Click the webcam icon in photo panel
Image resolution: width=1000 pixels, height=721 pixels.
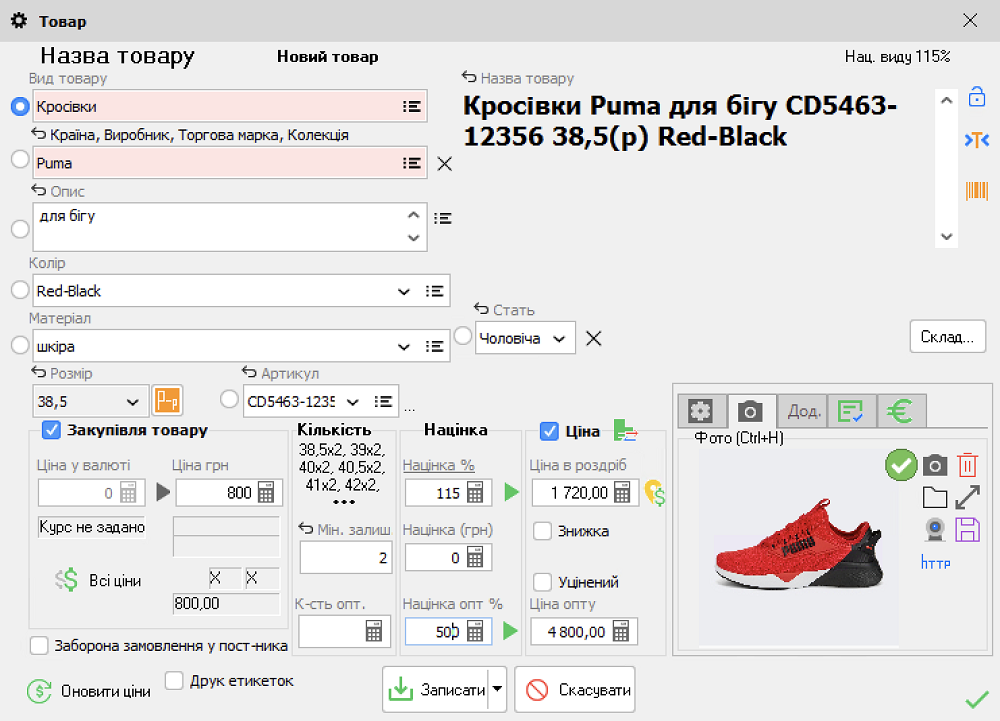pos(934,529)
